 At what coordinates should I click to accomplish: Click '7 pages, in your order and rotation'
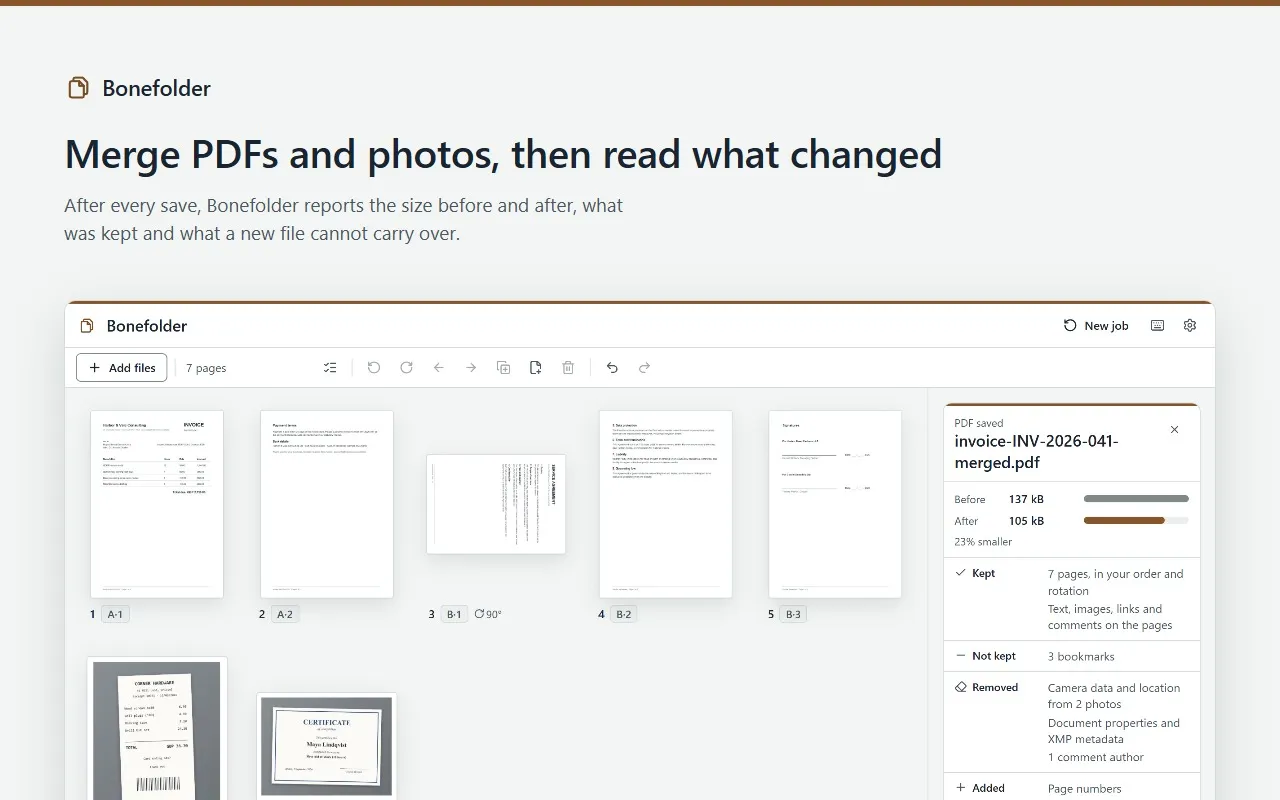[x=1116, y=582]
